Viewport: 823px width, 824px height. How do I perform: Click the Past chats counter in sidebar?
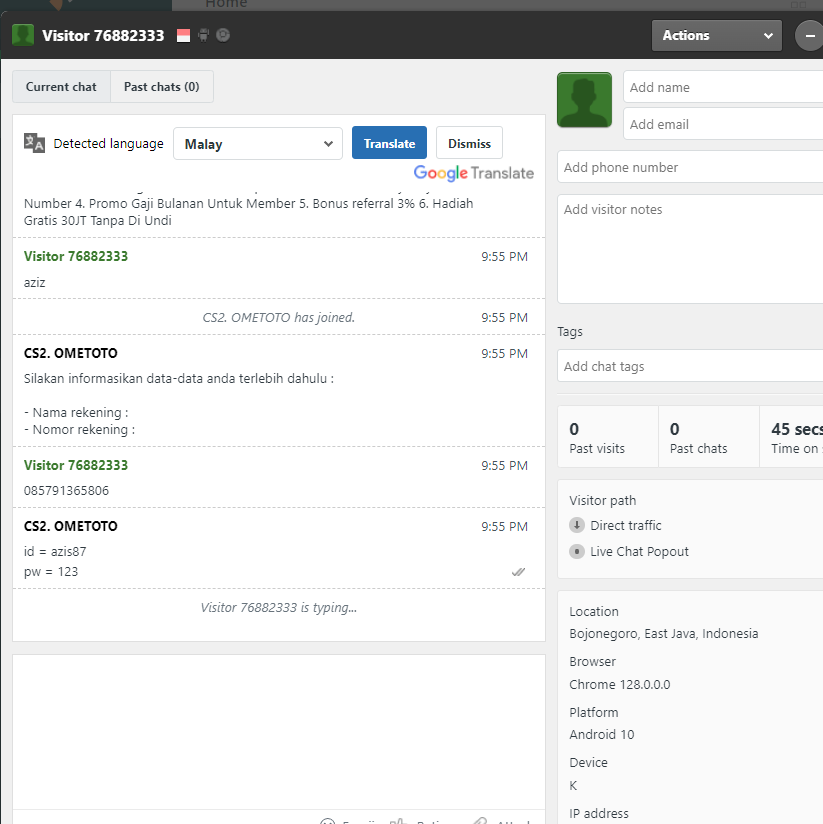coord(708,437)
